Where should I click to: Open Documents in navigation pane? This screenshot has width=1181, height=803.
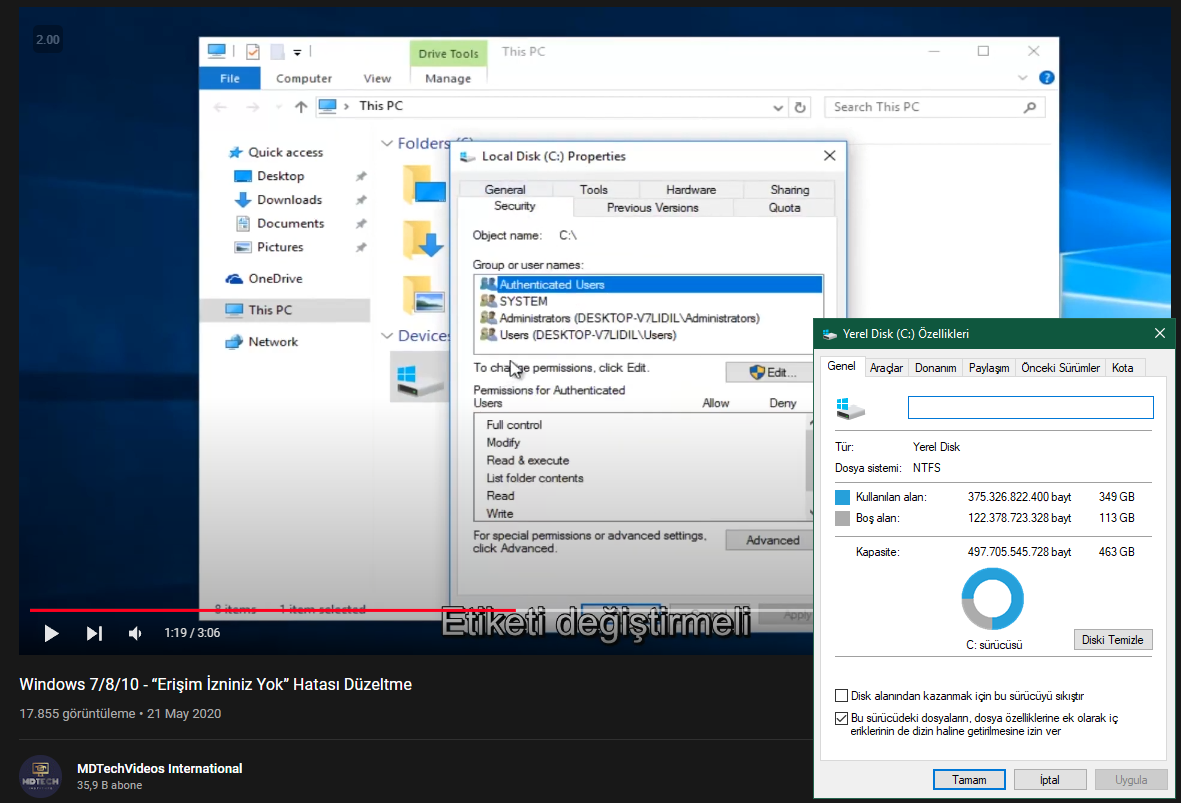click(290, 223)
